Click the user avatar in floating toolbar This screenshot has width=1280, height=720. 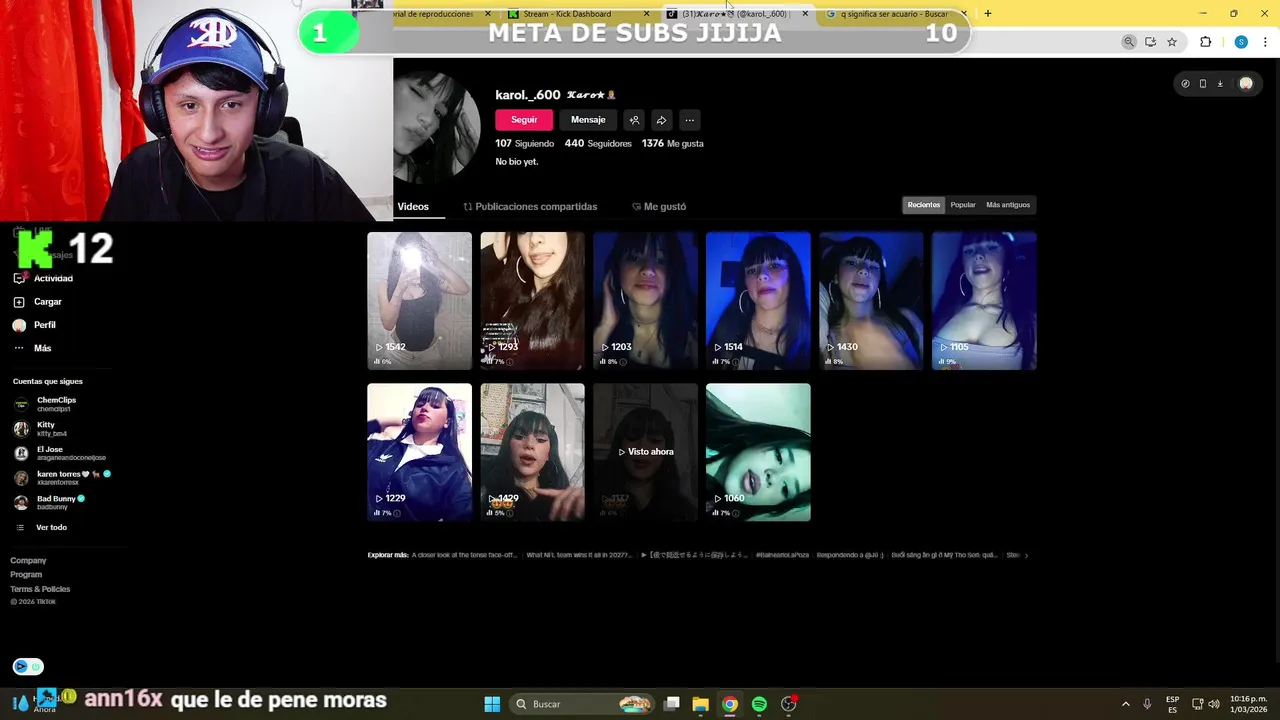click(1246, 84)
